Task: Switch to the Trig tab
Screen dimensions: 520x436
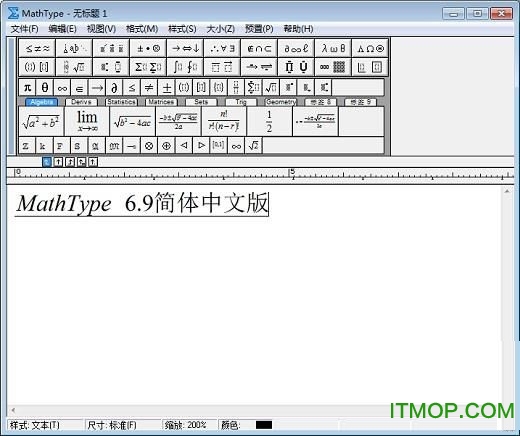Action: (241, 102)
